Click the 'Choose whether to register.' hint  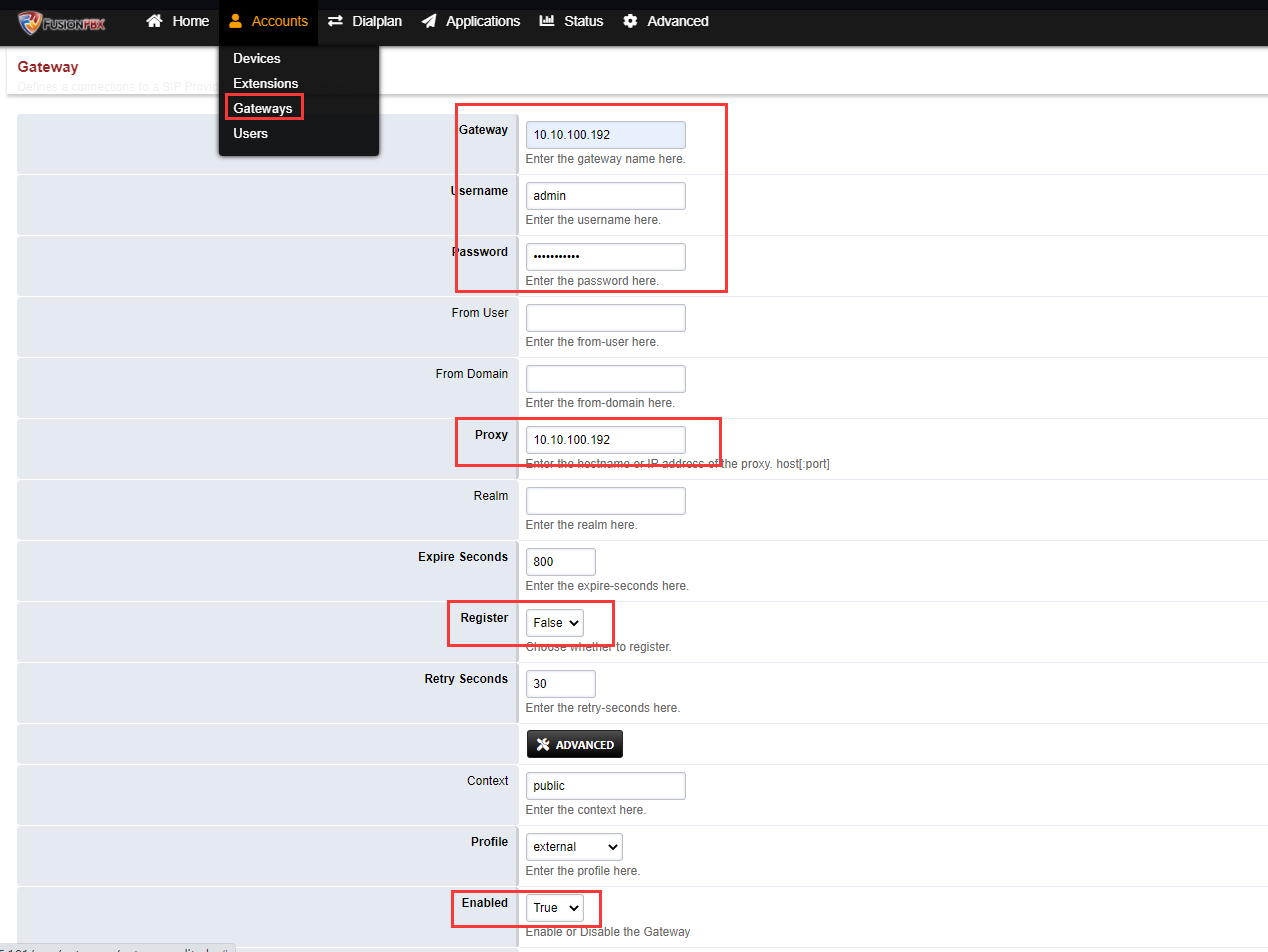(599, 647)
